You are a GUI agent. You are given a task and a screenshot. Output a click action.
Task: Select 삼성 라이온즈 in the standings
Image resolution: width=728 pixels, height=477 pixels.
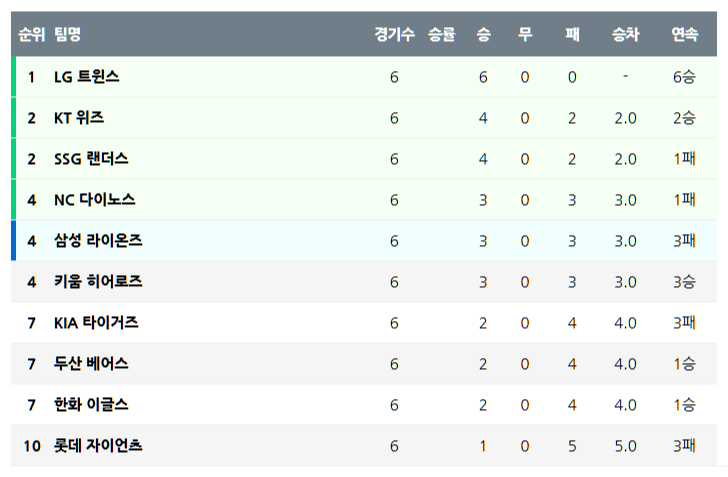98,241
